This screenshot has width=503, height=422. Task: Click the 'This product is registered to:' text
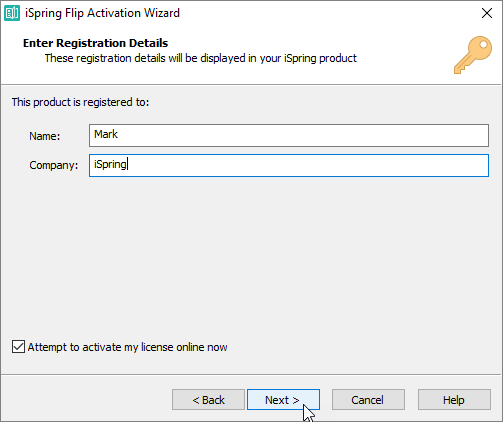tap(80, 102)
